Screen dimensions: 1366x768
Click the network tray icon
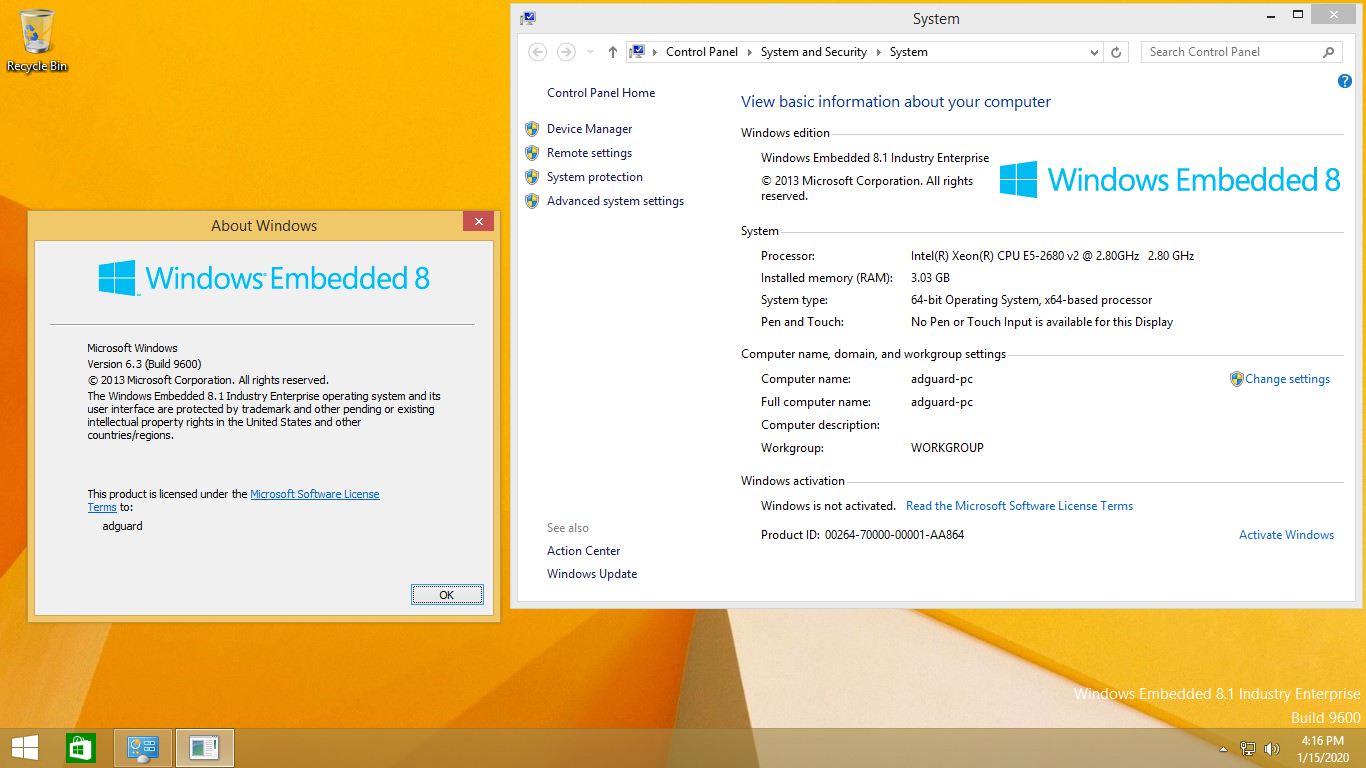[1248, 748]
